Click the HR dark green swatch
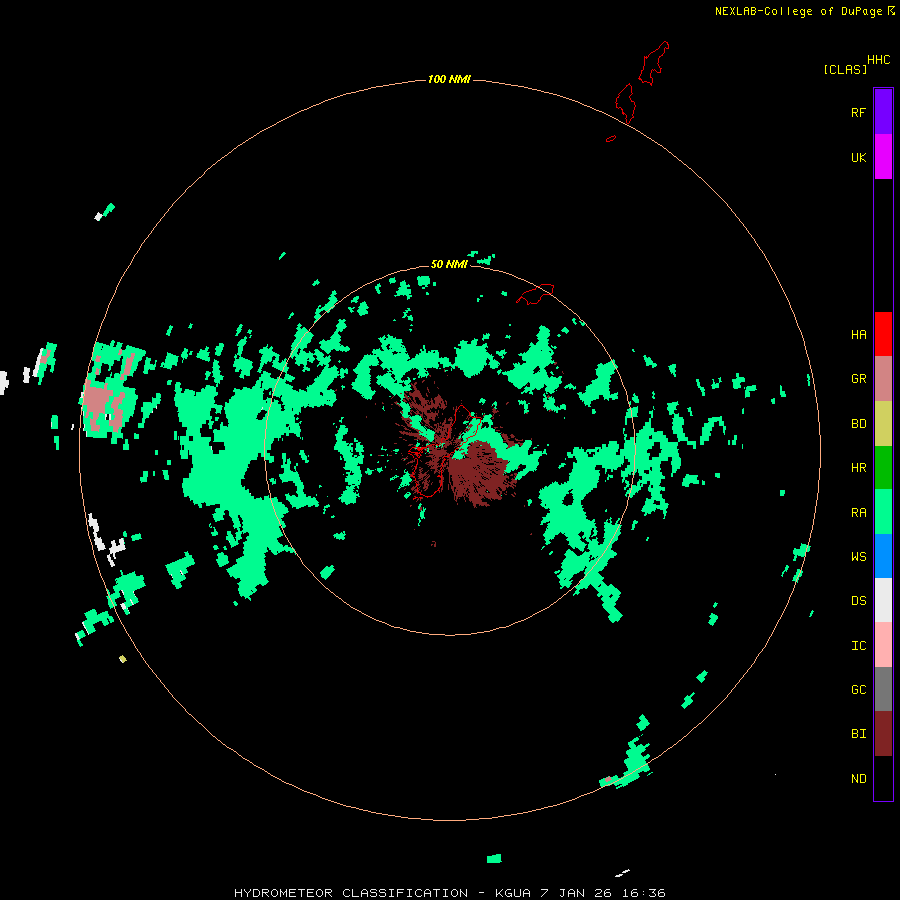 coord(883,468)
